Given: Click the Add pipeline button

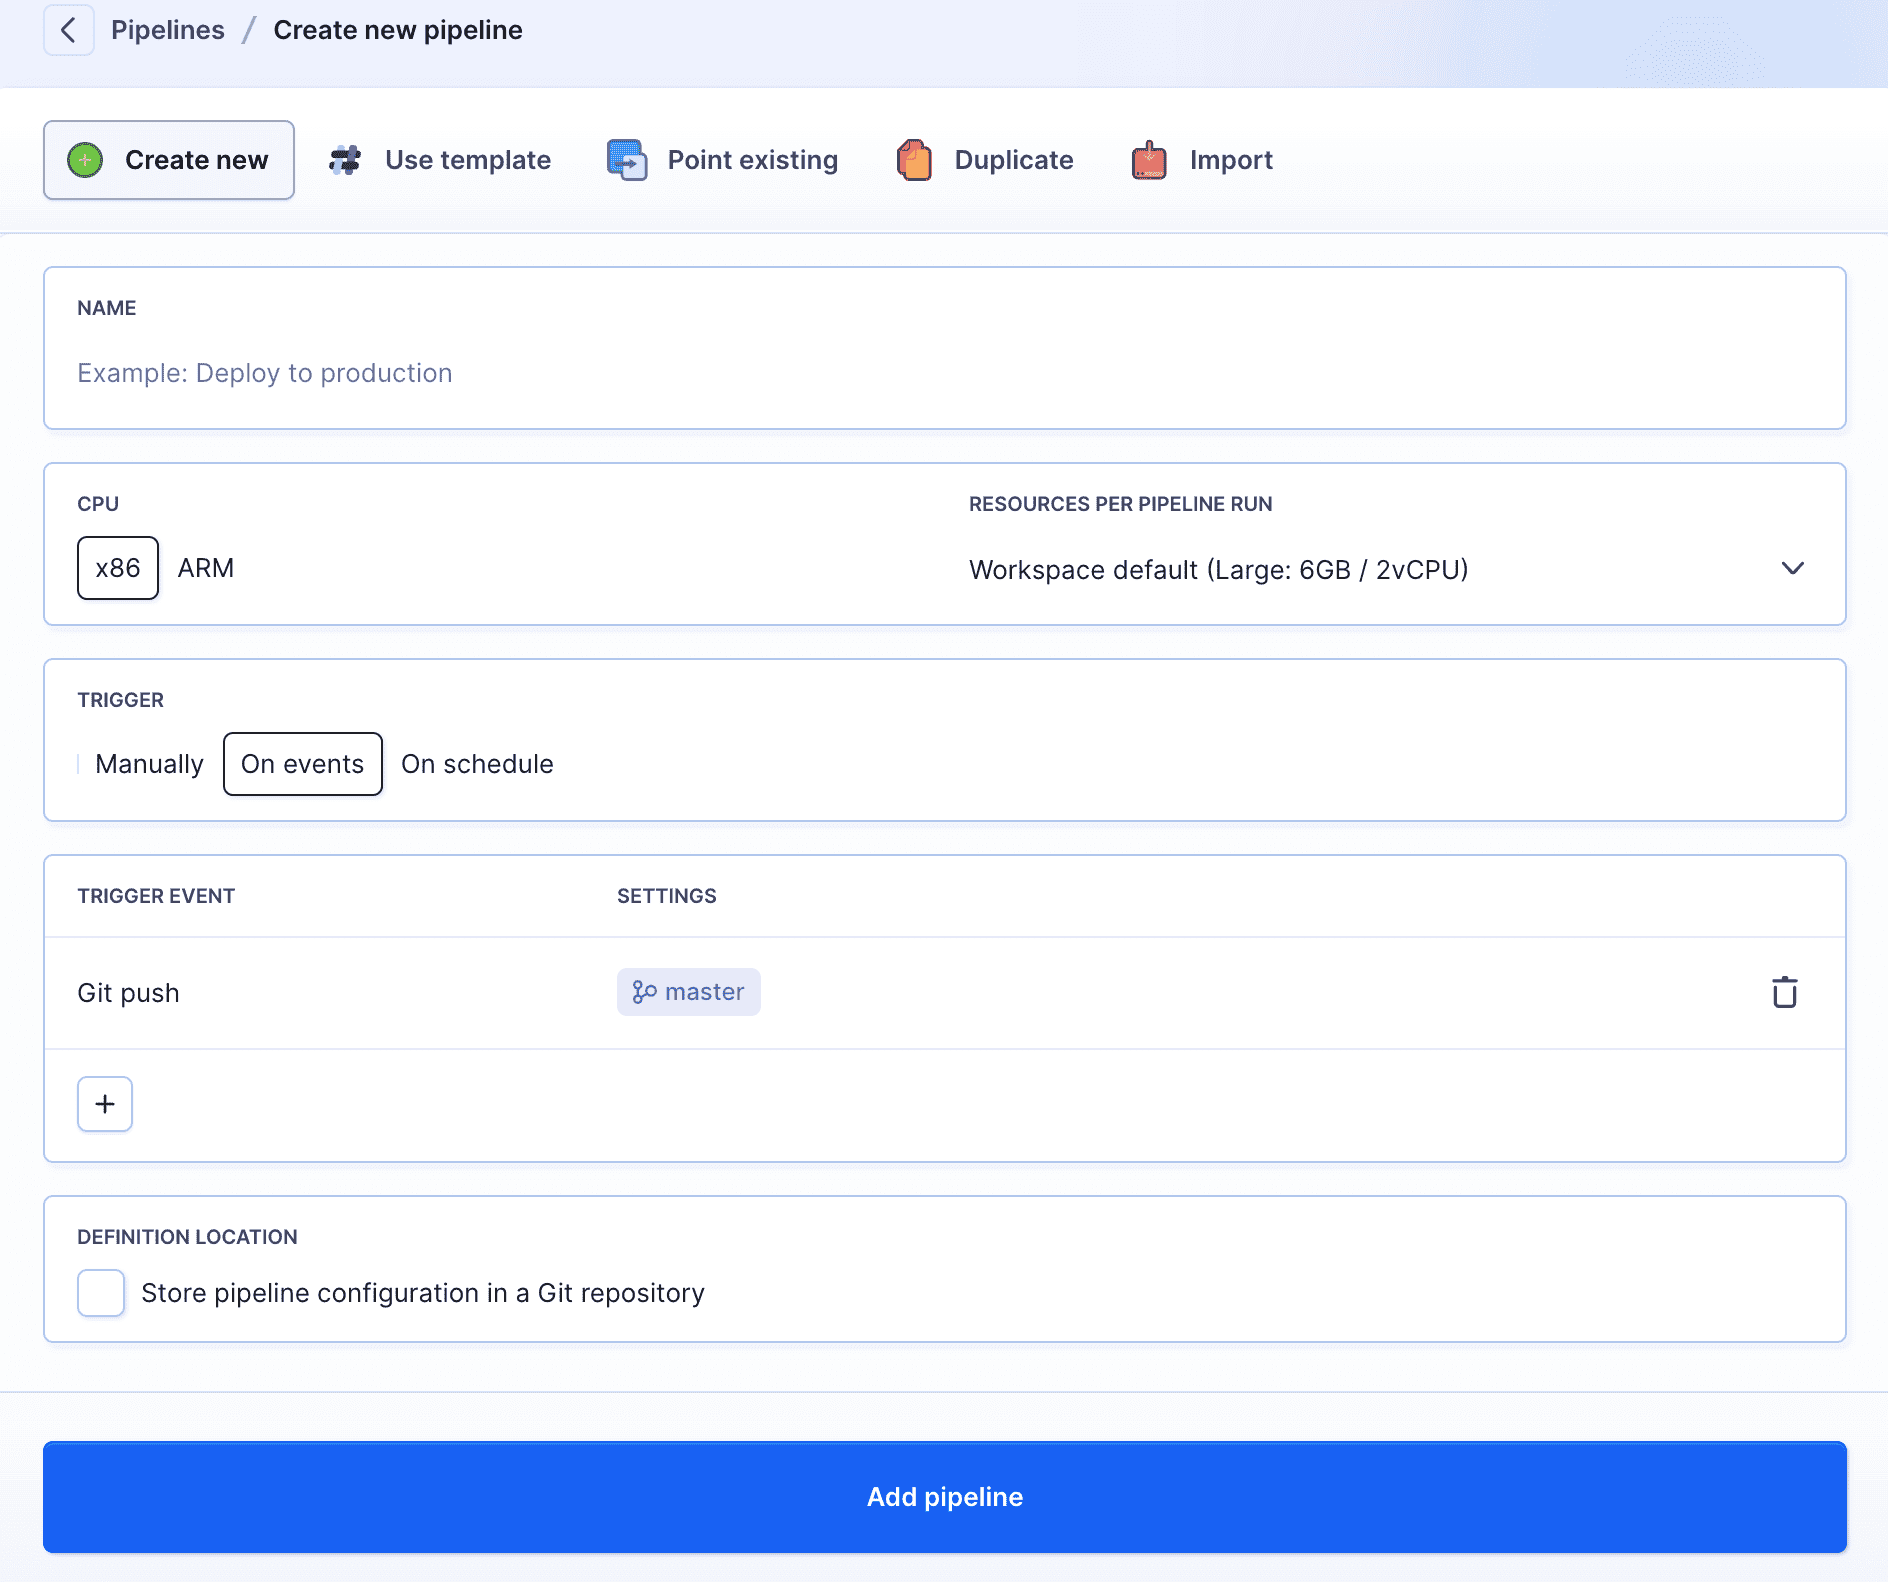Looking at the screenshot, I should [945, 1497].
